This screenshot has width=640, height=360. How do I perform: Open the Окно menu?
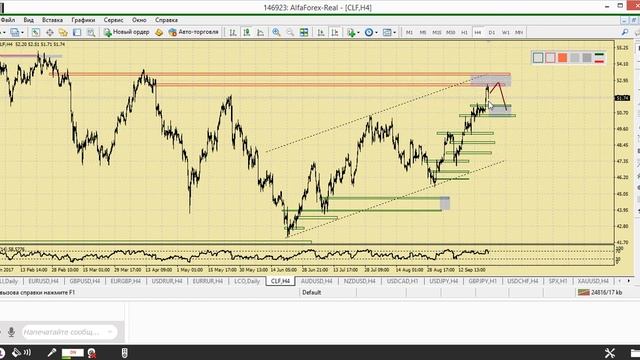(x=139, y=20)
